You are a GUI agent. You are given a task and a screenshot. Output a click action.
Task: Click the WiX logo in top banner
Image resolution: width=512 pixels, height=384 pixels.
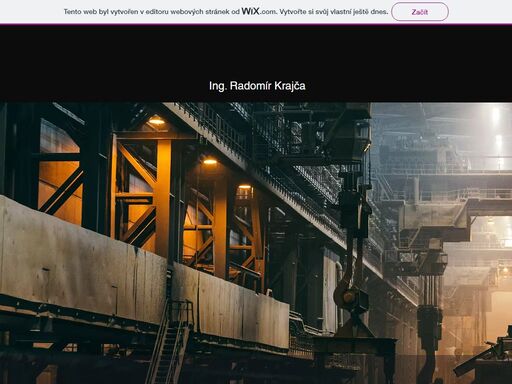pyautogui.click(x=250, y=11)
